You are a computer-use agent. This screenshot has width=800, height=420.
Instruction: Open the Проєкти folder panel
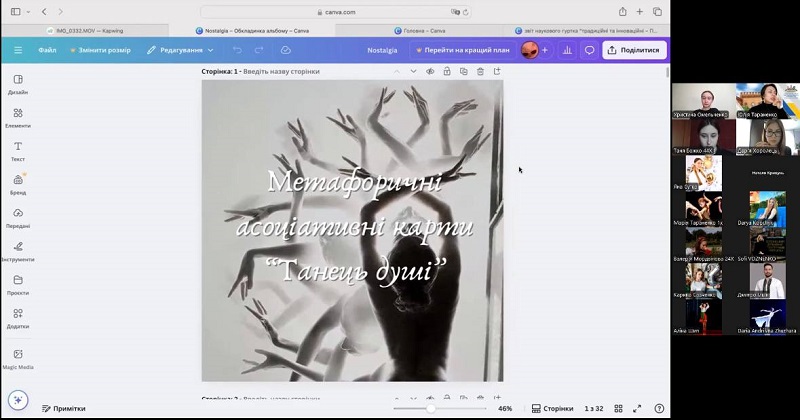[x=18, y=285]
